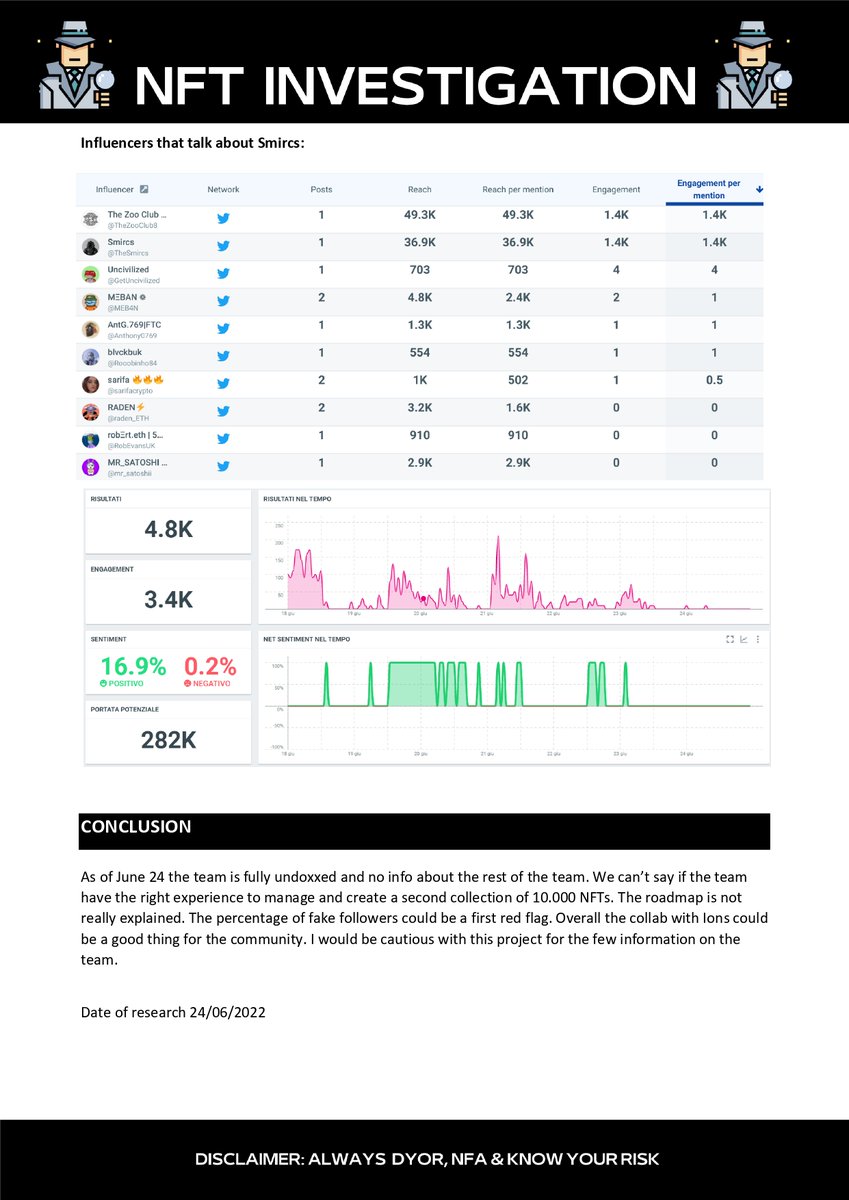
Task: Sort the table by the Engagement column
Action: pyautogui.click(x=615, y=188)
